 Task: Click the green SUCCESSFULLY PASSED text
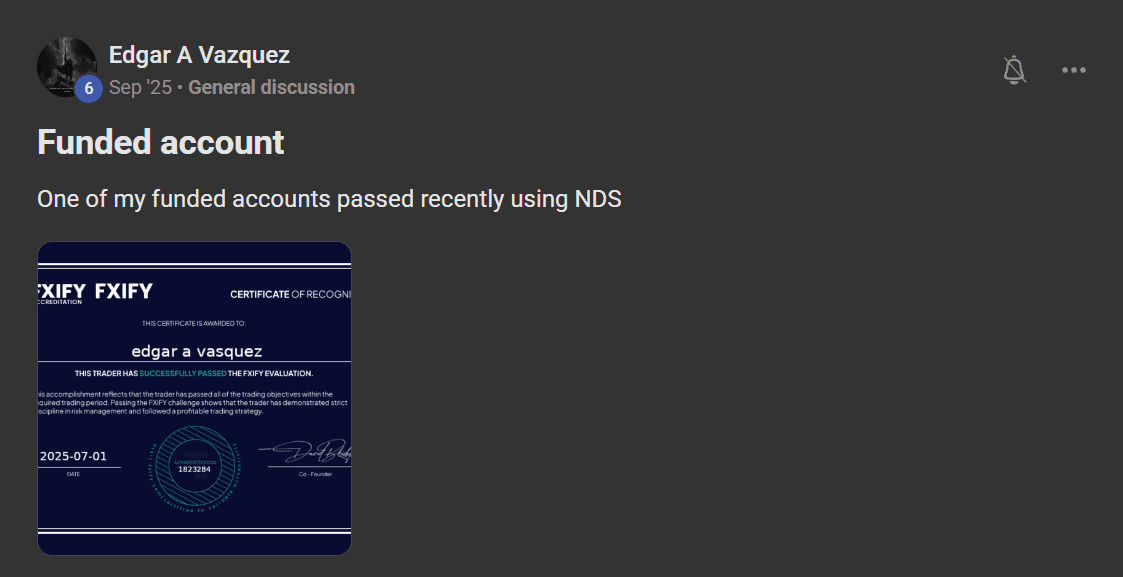(x=182, y=373)
